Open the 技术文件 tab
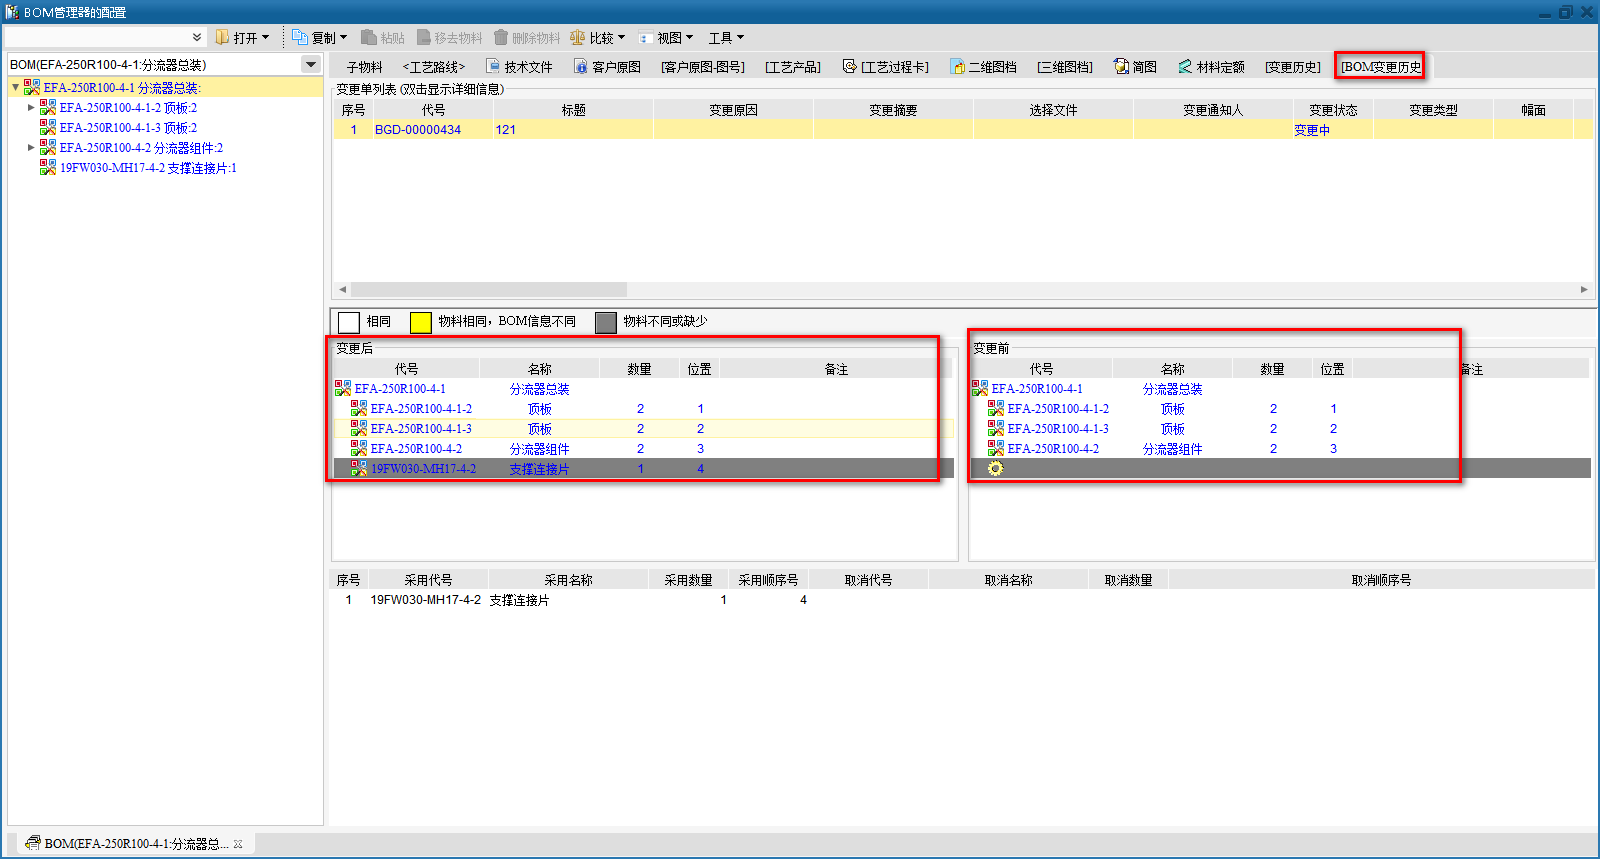The image size is (1600, 859). [519, 67]
